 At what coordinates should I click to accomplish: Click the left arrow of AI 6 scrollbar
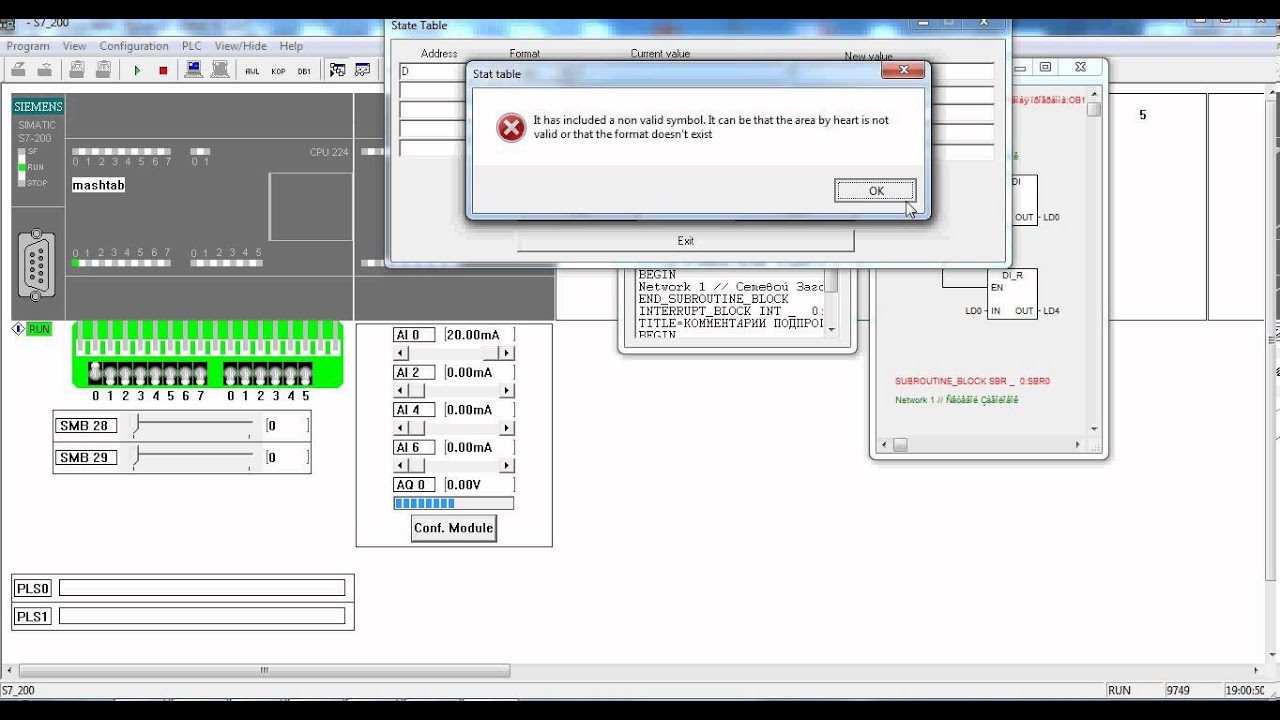tap(401, 465)
